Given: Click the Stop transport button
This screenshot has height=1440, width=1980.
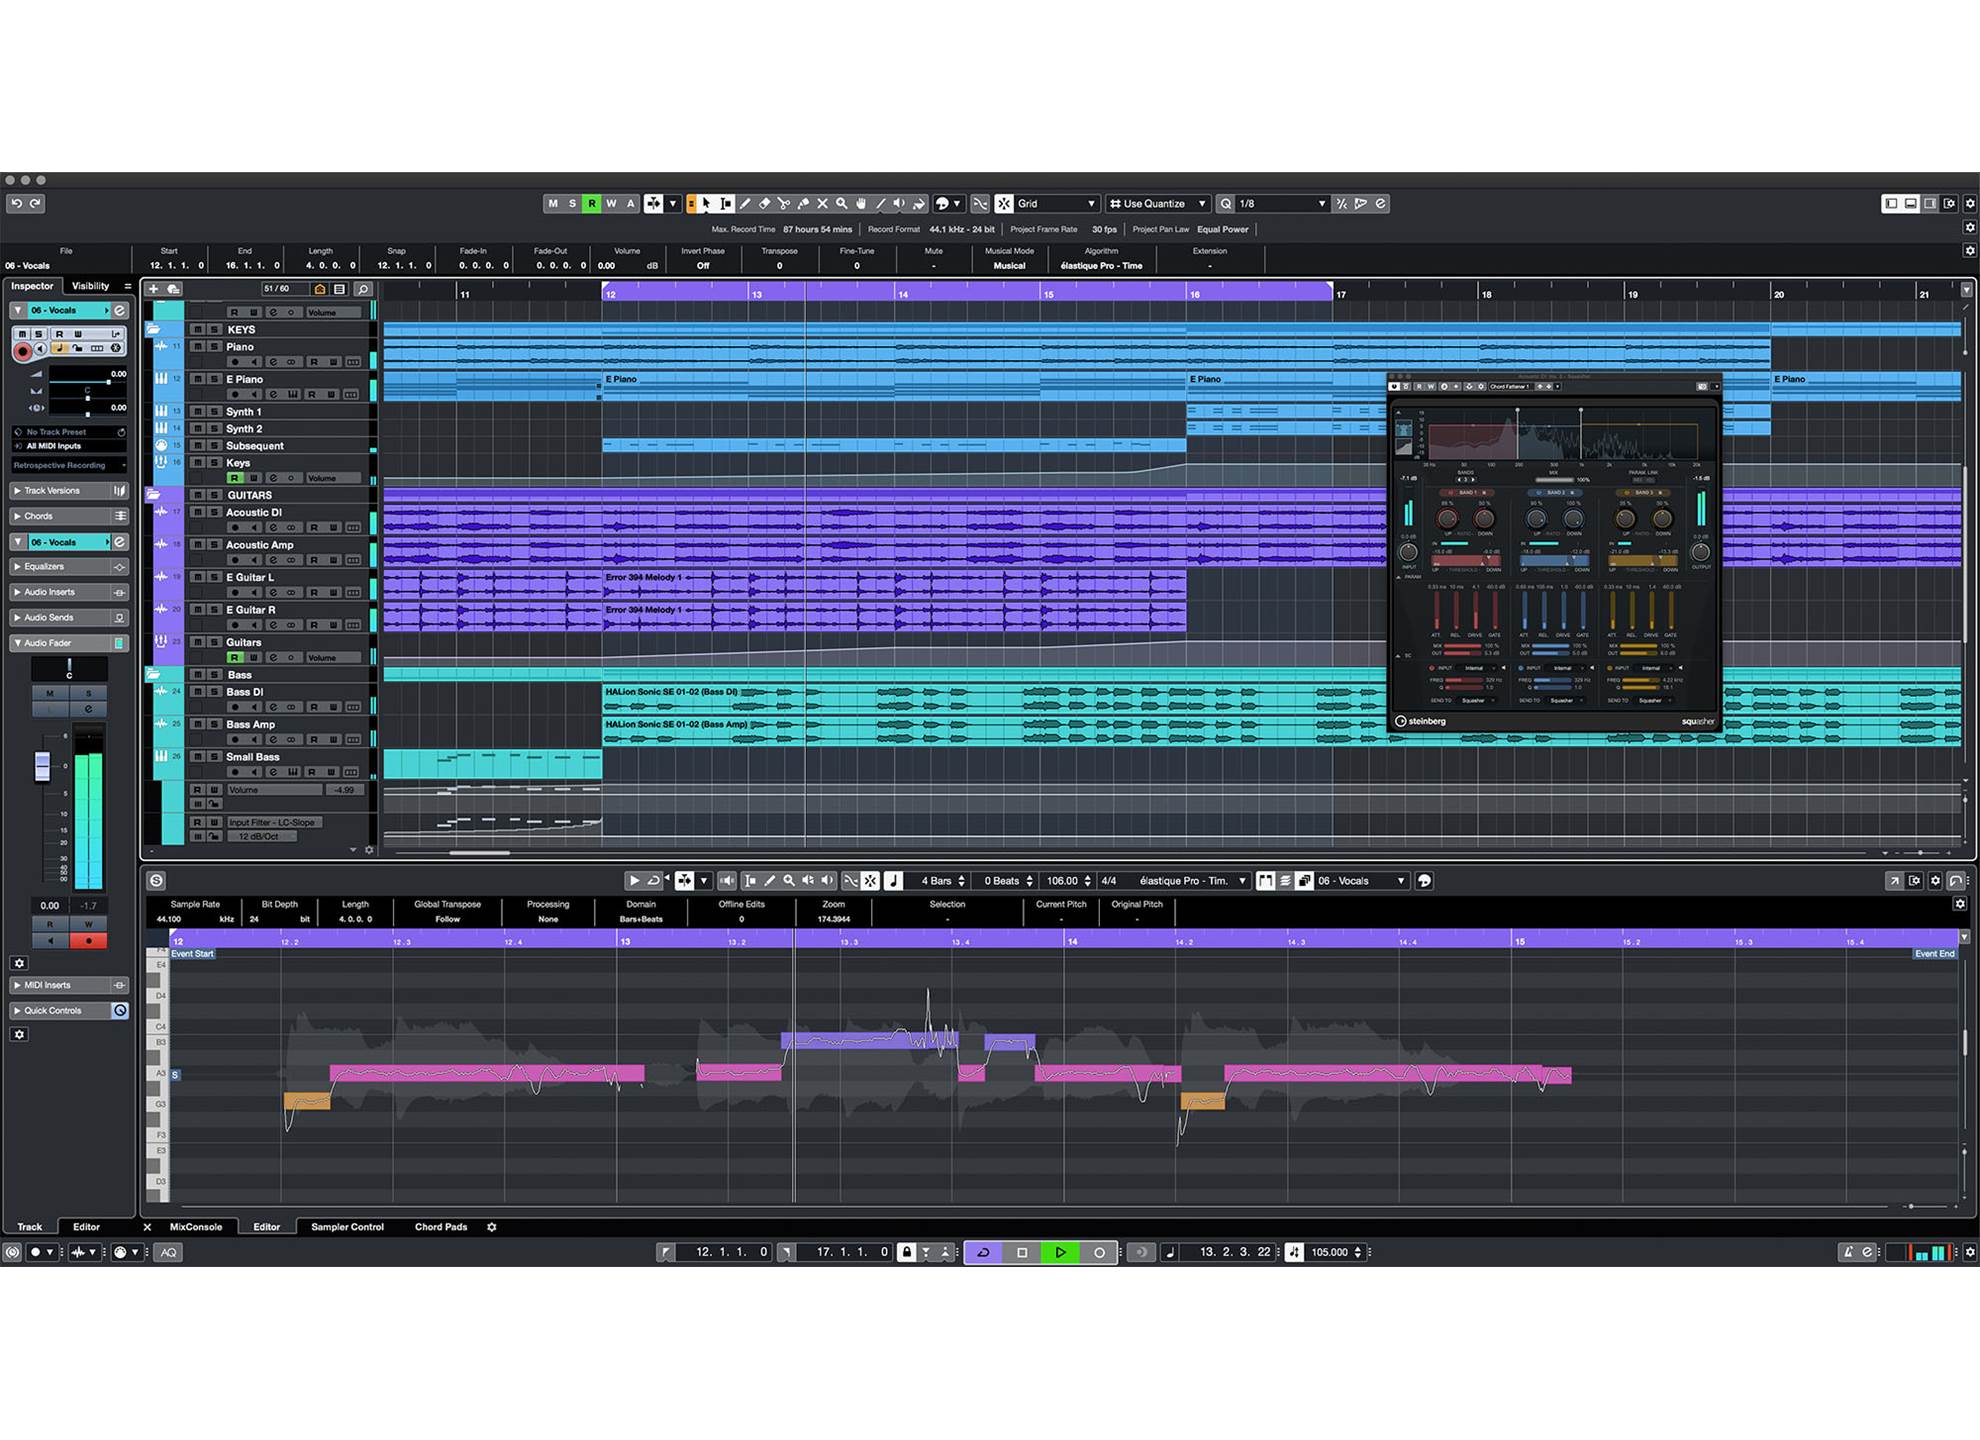Looking at the screenshot, I should (x=1022, y=1252).
